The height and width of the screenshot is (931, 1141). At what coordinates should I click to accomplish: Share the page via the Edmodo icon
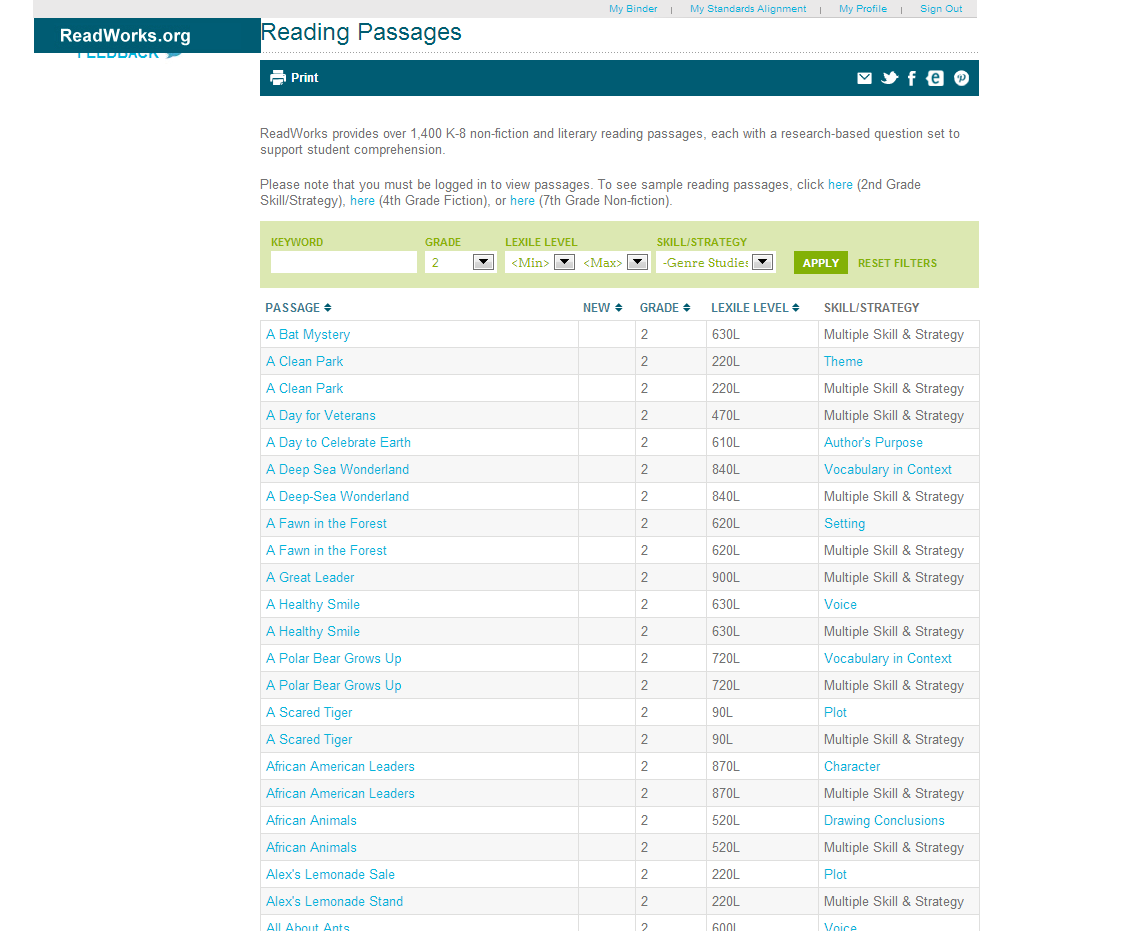click(935, 77)
